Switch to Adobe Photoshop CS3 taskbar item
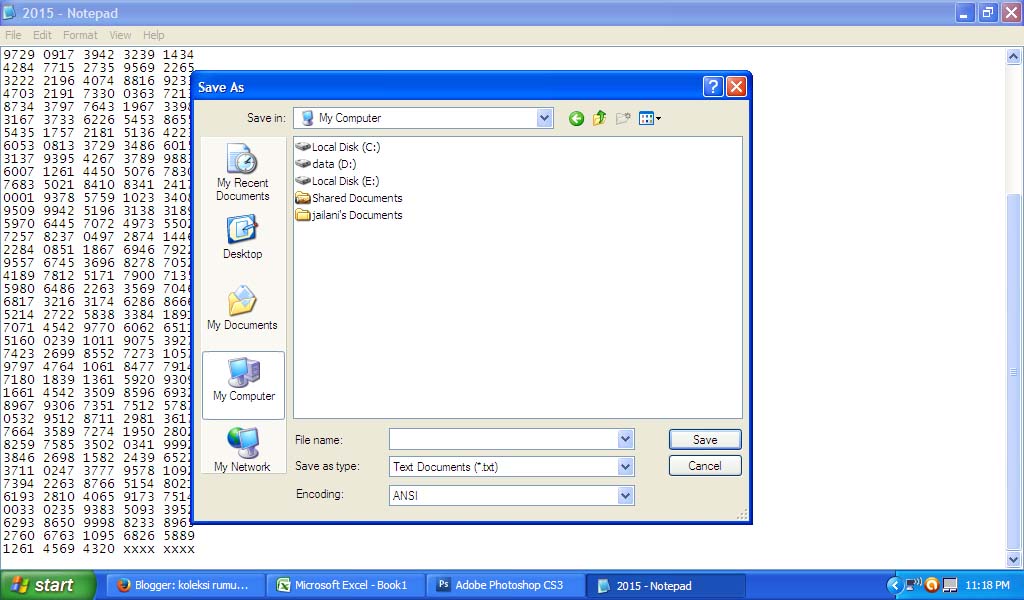 [505, 585]
